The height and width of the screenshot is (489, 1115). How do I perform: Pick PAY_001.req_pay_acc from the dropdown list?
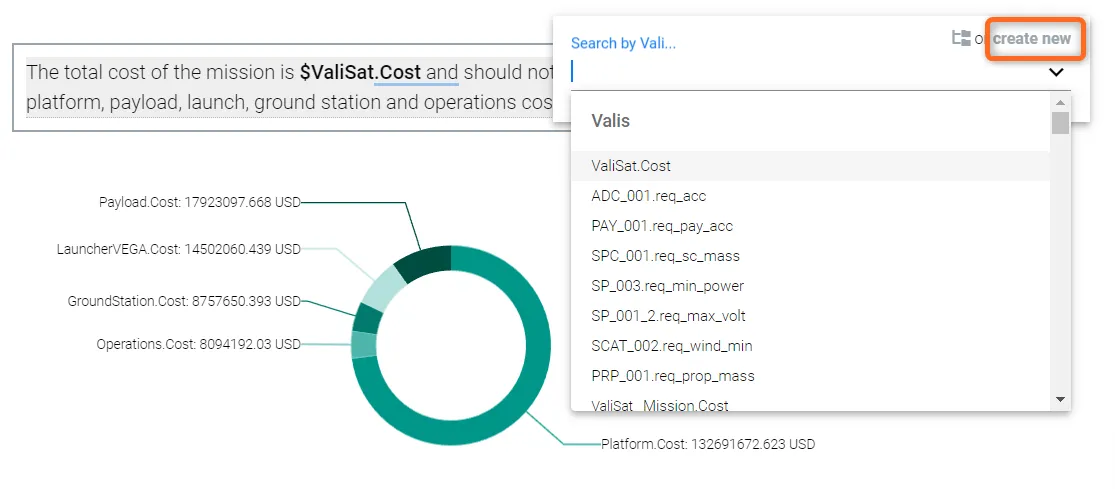tap(662, 226)
